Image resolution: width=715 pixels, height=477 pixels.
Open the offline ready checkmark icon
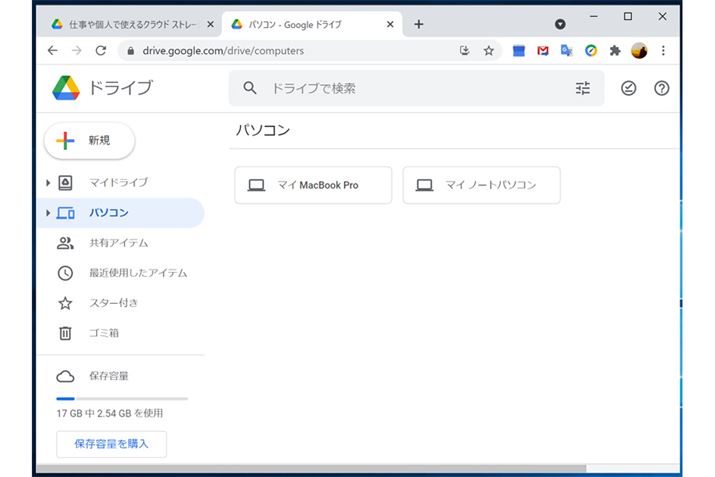tap(628, 88)
